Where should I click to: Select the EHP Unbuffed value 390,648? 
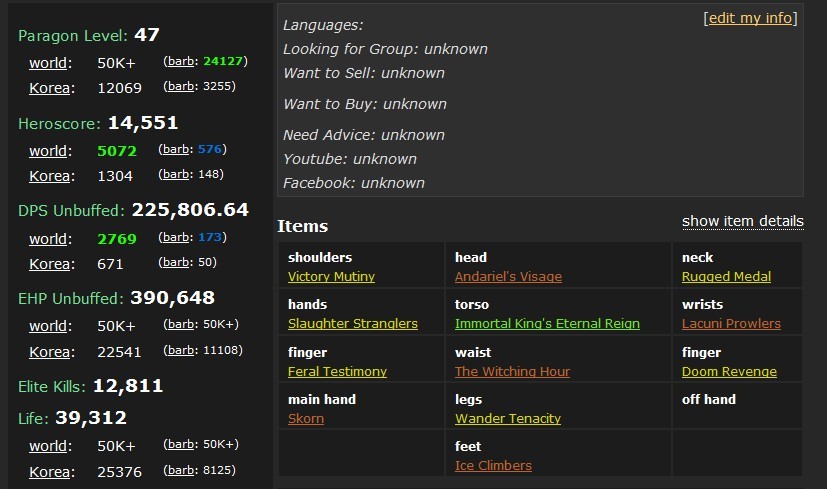[x=172, y=298]
